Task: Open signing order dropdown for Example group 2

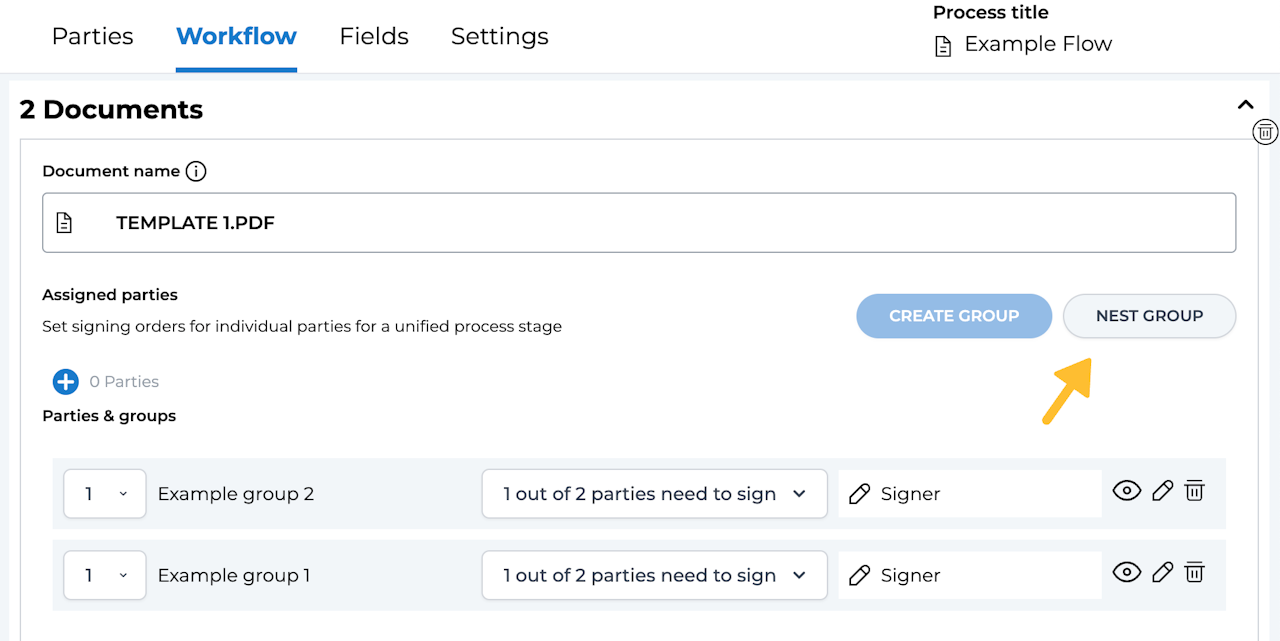Action: [105, 494]
